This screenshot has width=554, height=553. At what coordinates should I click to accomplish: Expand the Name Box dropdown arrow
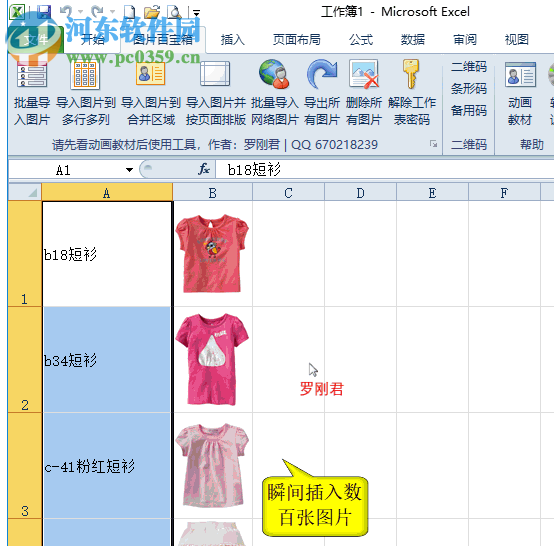point(129,170)
